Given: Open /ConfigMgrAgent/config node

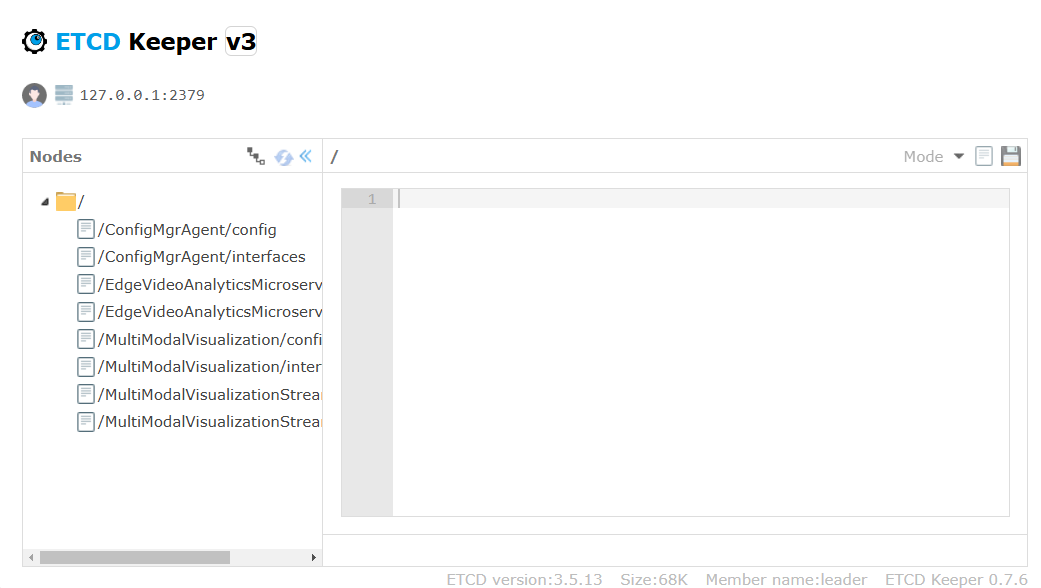Looking at the screenshot, I should (x=187, y=230).
